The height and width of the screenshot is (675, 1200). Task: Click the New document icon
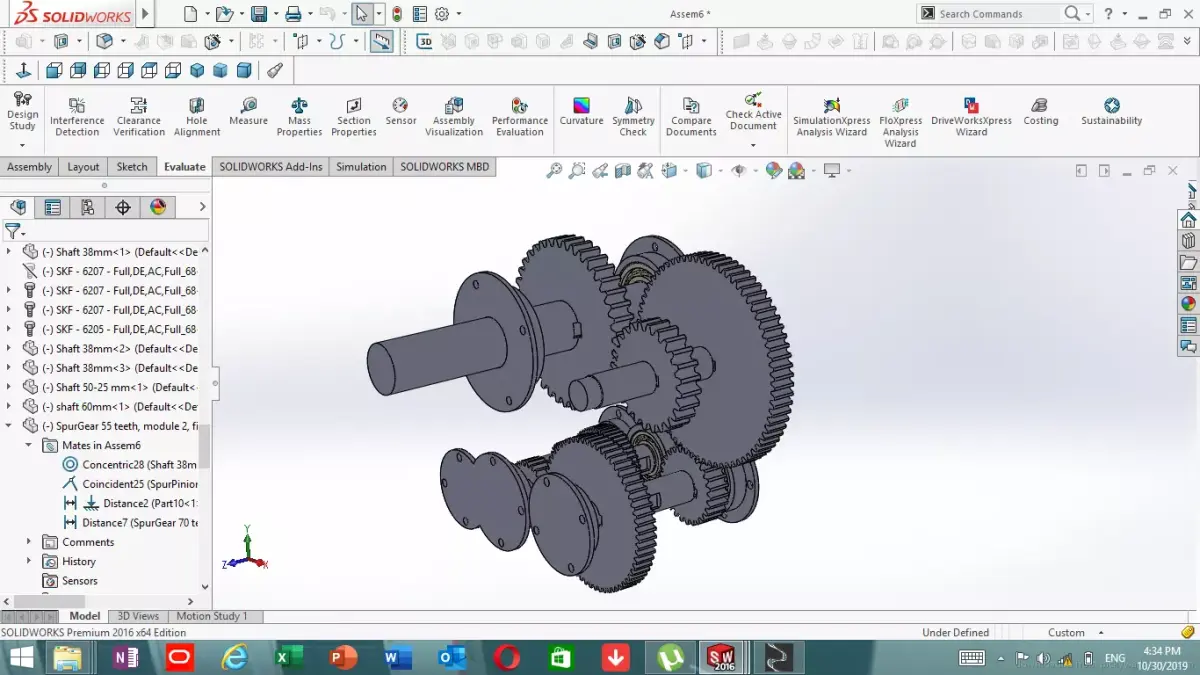[x=191, y=14]
